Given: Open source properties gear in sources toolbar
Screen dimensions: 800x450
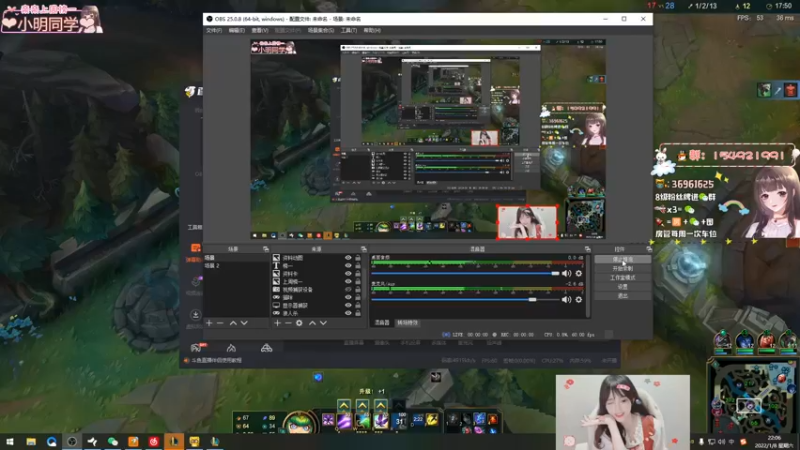Looking at the screenshot, I should [299, 323].
